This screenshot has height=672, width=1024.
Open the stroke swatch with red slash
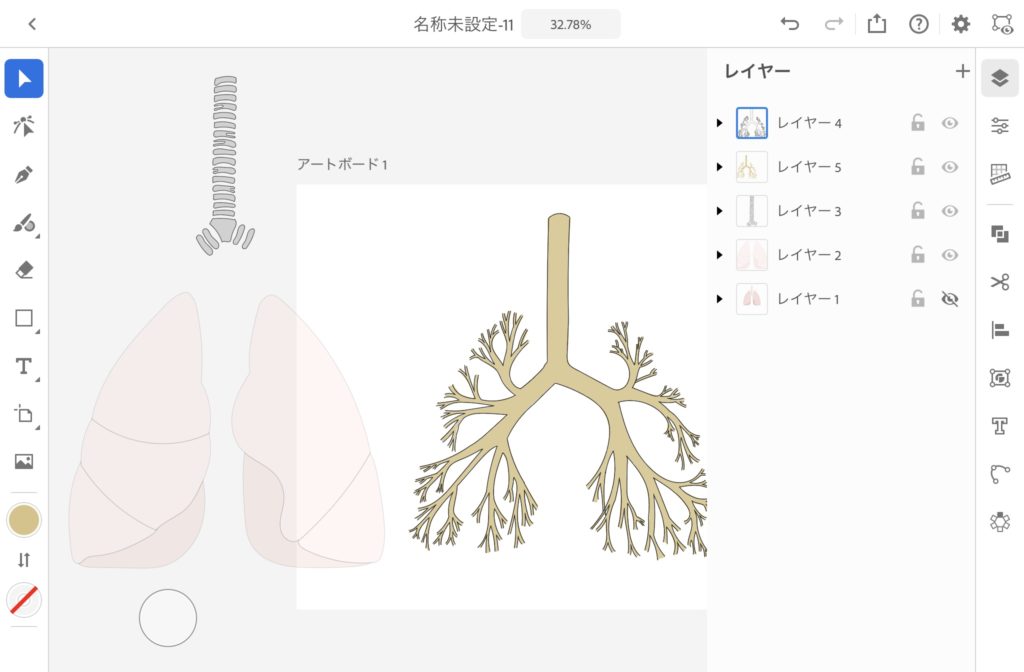tap(24, 600)
